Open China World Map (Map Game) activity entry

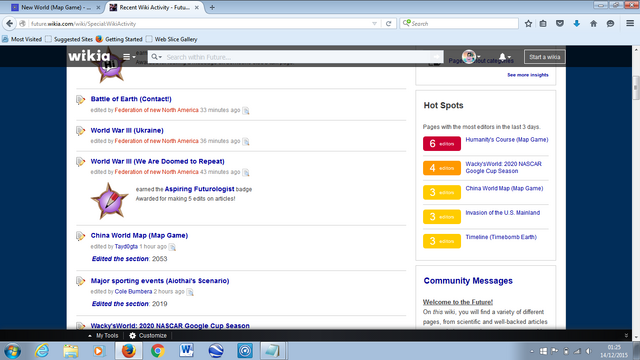[139, 235]
